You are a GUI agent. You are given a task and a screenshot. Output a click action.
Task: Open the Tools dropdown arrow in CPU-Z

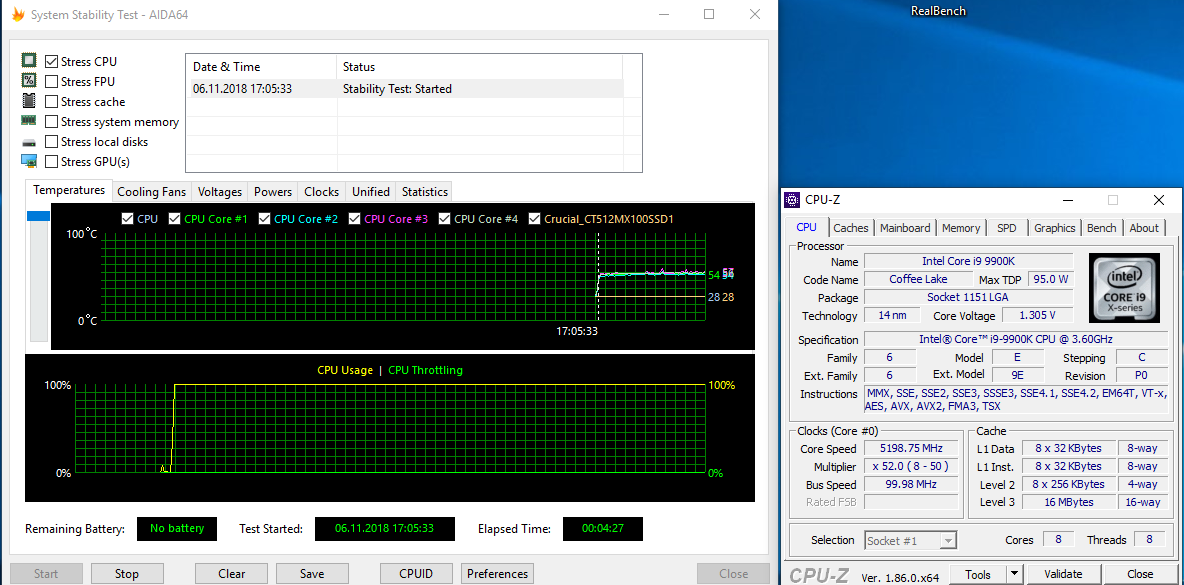1014,574
